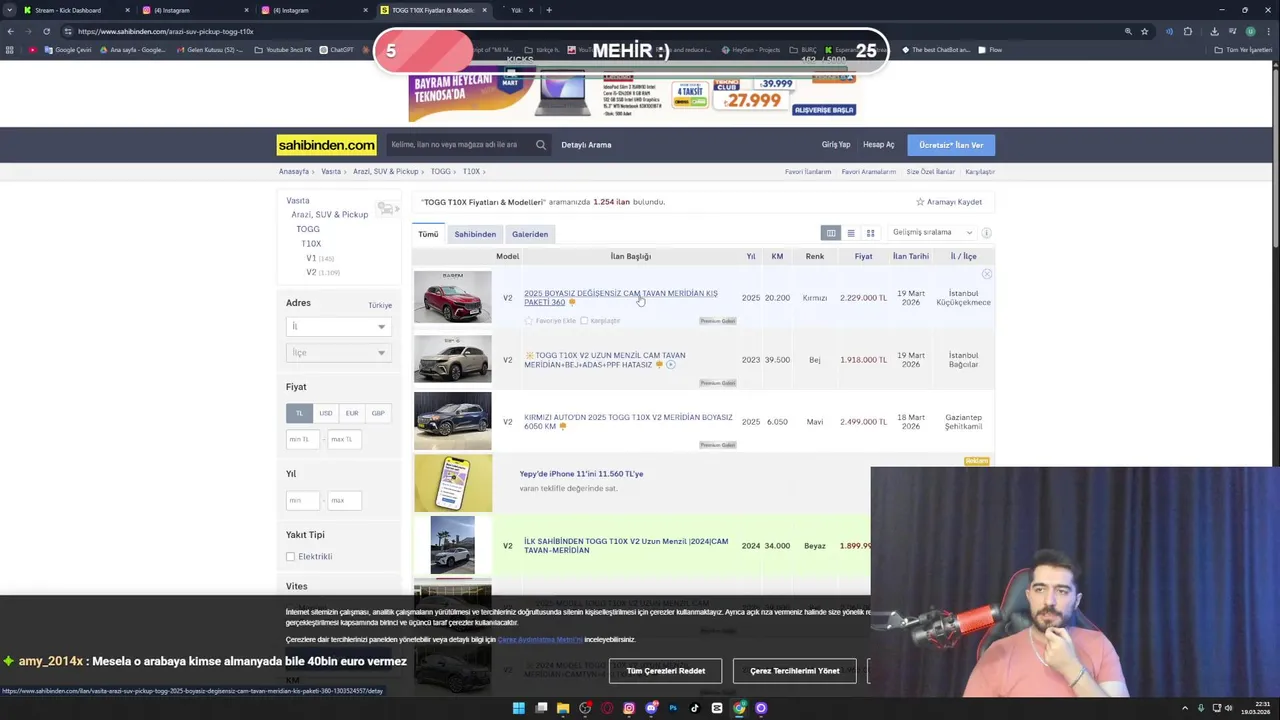Select the grid gallery view icon
Screen dimensions: 1280x720
coord(870,233)
